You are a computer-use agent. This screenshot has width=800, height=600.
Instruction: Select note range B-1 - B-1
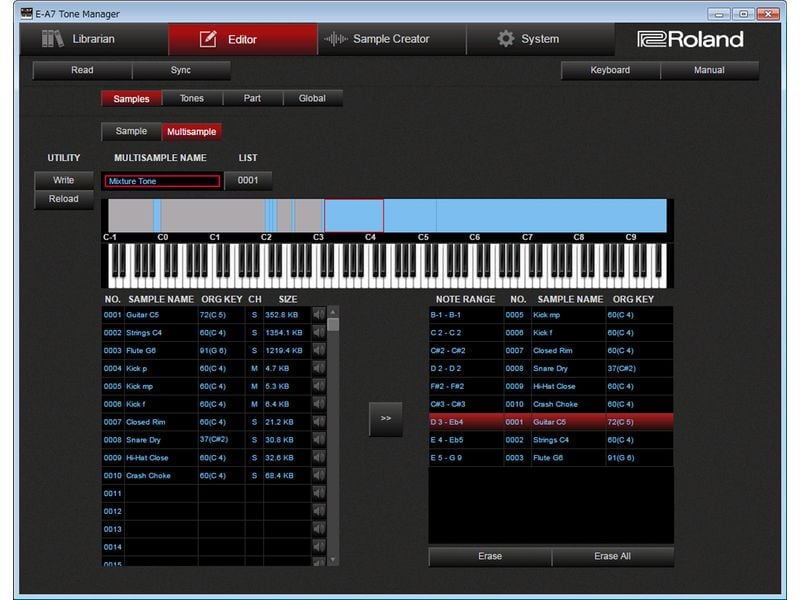pos(551,315)
